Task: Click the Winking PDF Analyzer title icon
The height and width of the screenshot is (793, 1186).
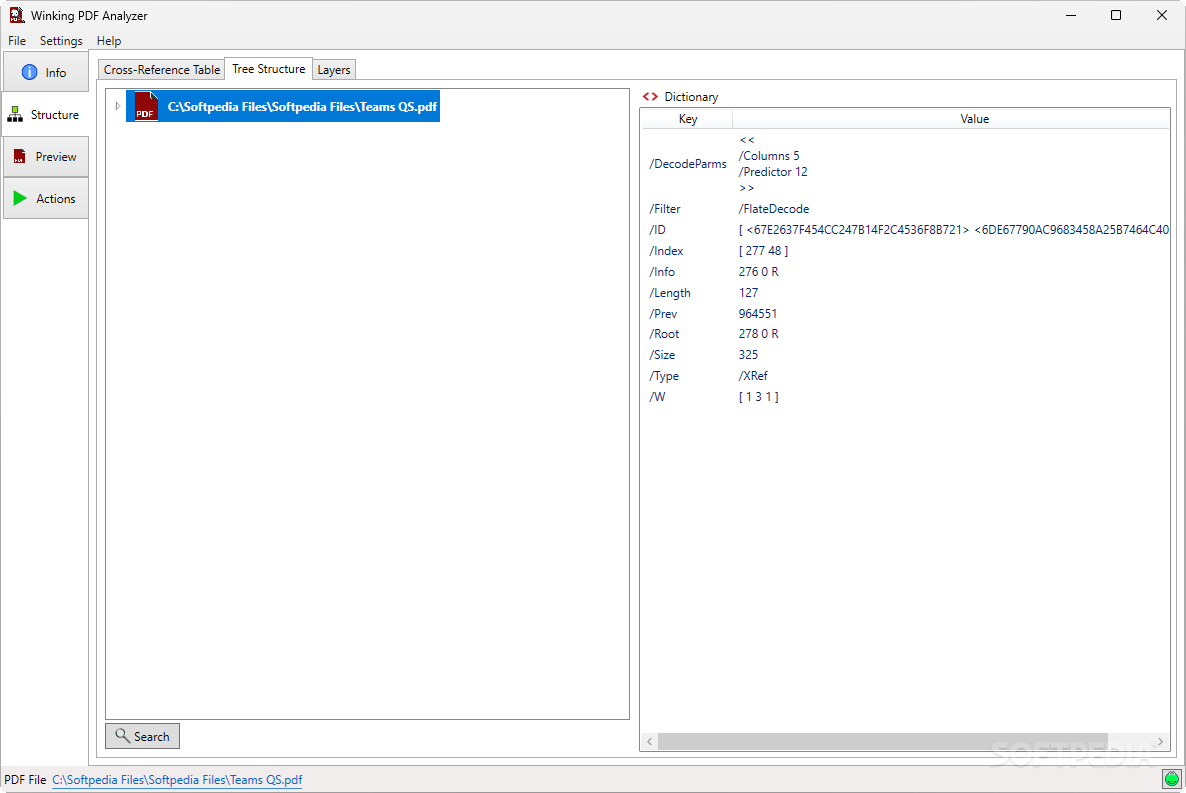Action: pyautogui.click(x=17, y=15)
